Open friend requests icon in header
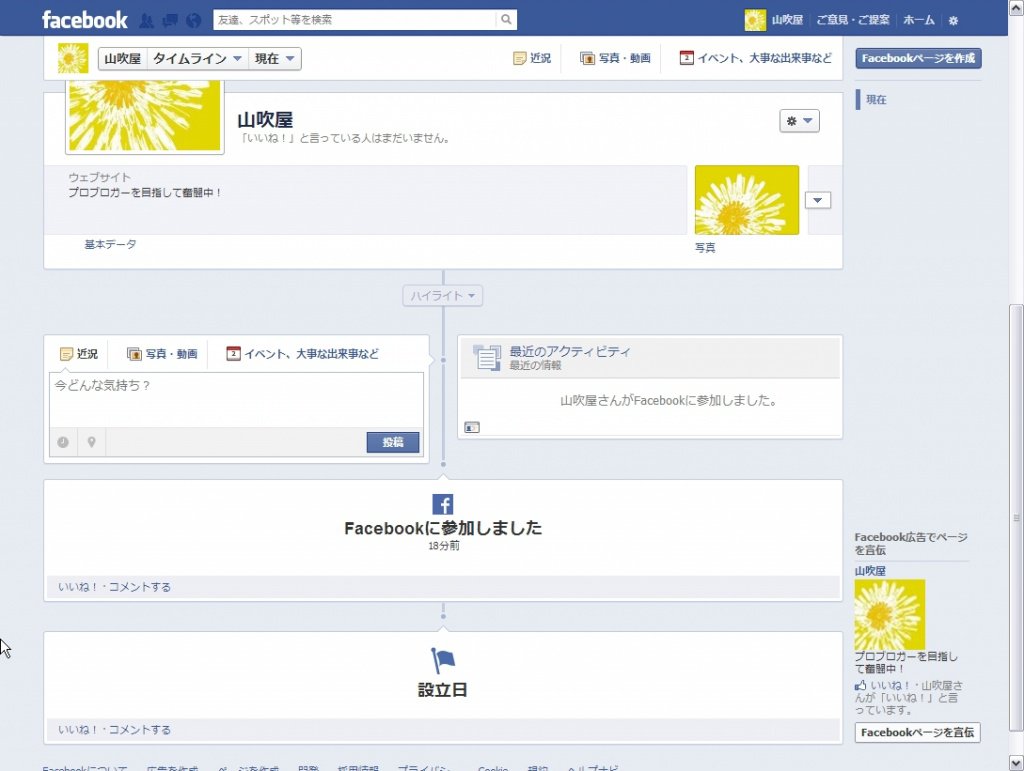The image size is (1024, 771). point(147,20)
